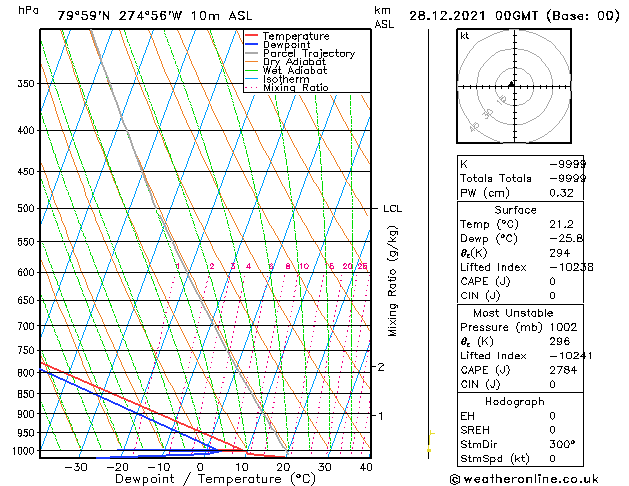629x486 pixels.
Task: Click the 'Dewp (°C)' value -25.8
Action: [566, 239]
